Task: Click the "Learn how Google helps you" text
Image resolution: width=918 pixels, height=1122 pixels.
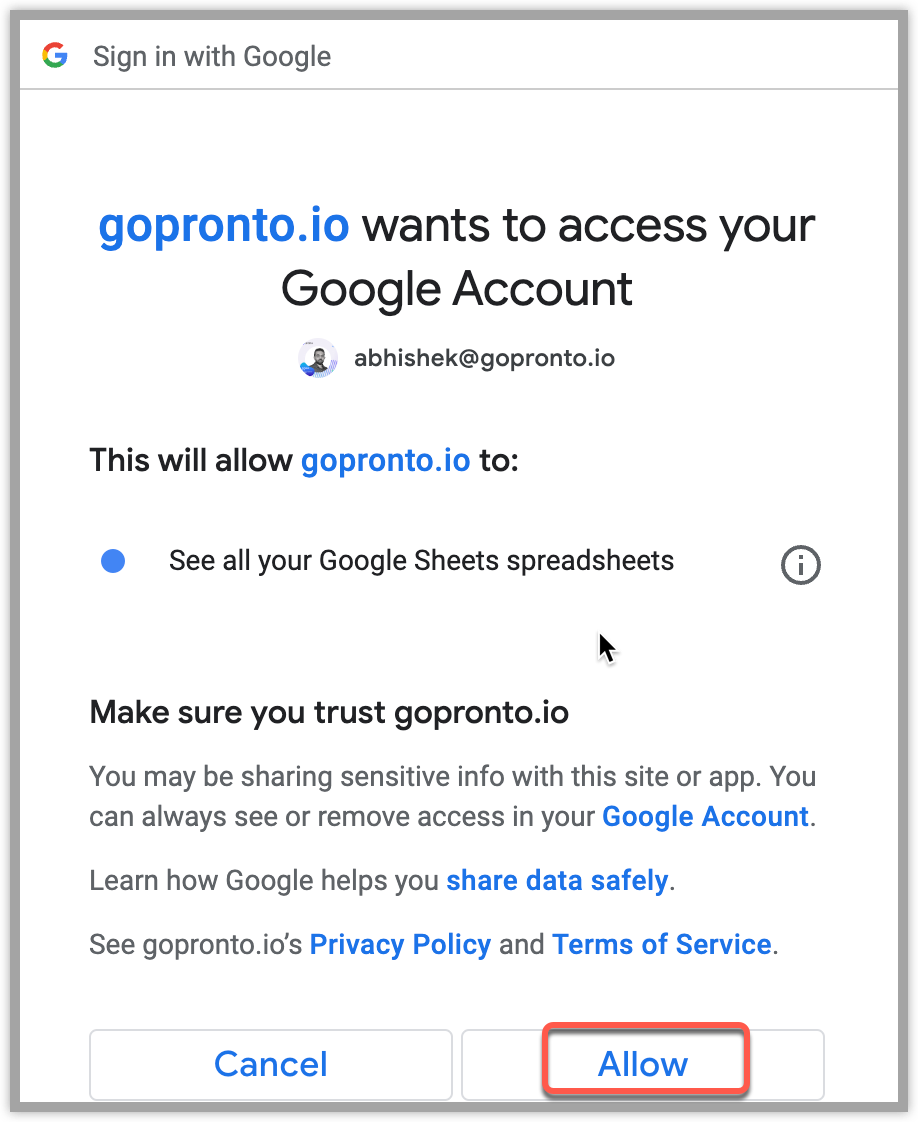Action: (x=263, y=880)
